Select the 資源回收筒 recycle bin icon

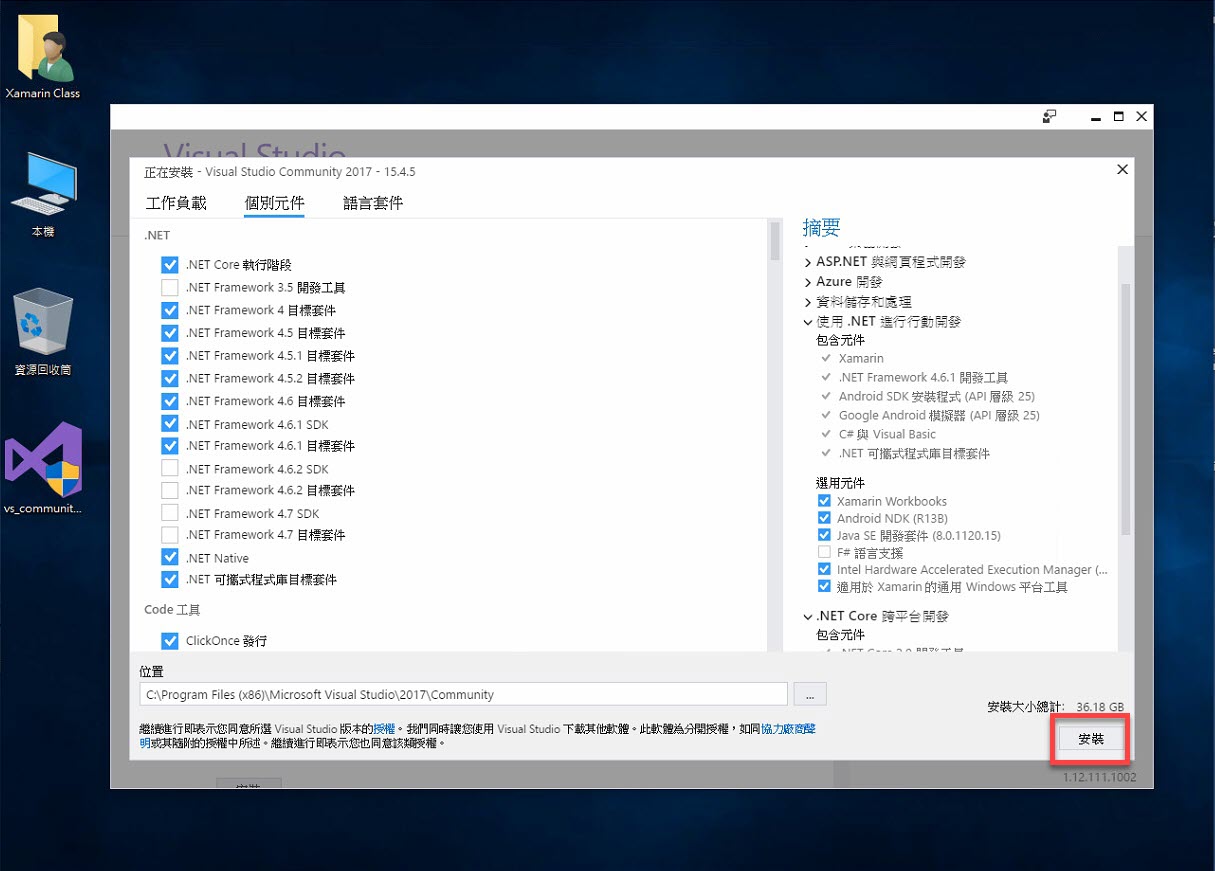click(43, 331)
